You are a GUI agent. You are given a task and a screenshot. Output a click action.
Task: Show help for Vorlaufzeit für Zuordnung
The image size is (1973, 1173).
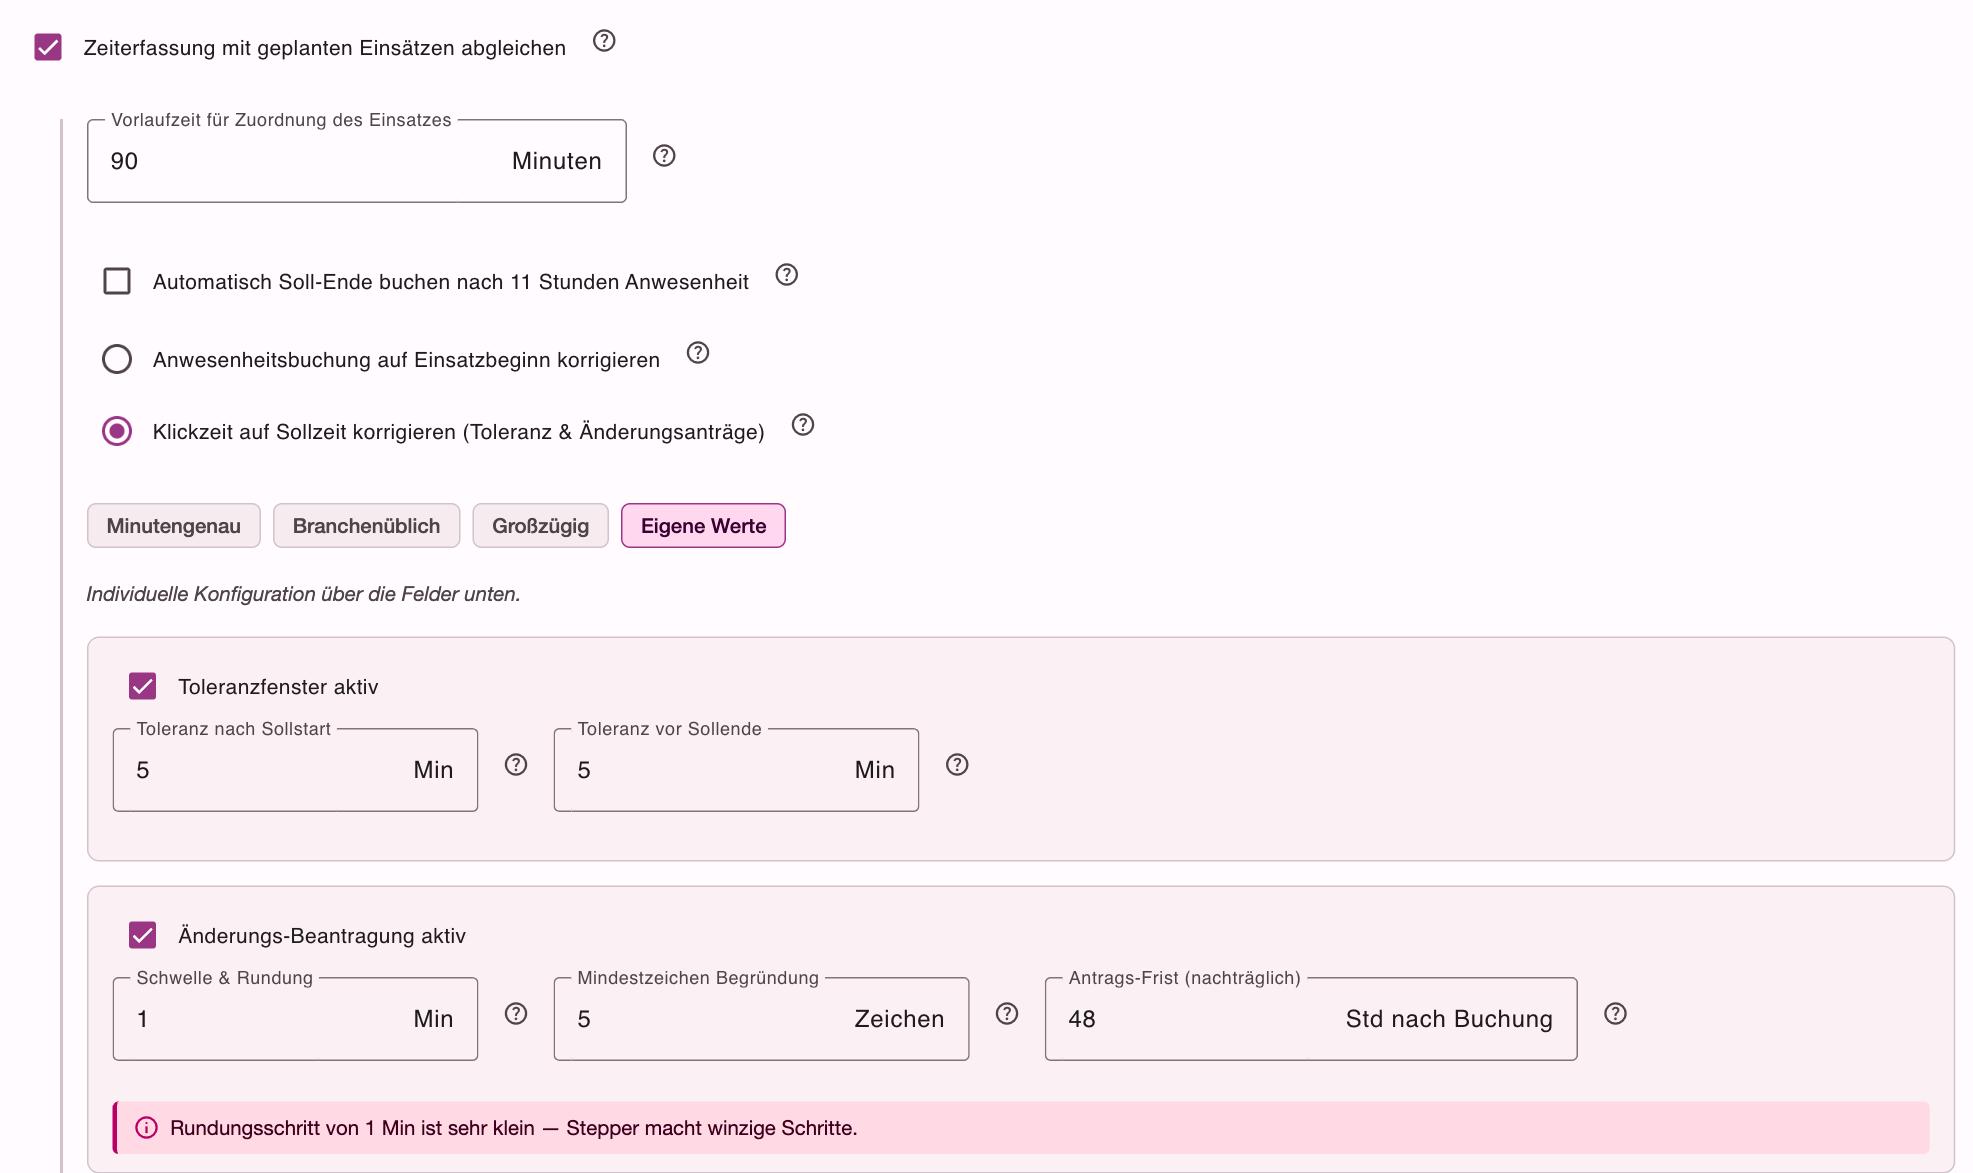pos(664,156)
